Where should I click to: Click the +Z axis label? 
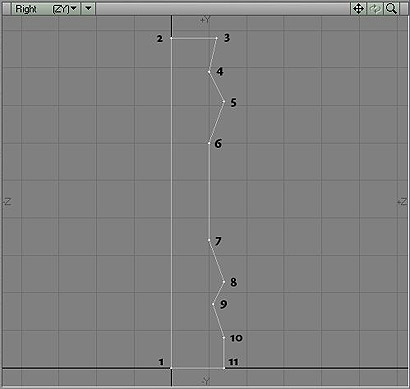pyautogui.click(x=402, y=202)
